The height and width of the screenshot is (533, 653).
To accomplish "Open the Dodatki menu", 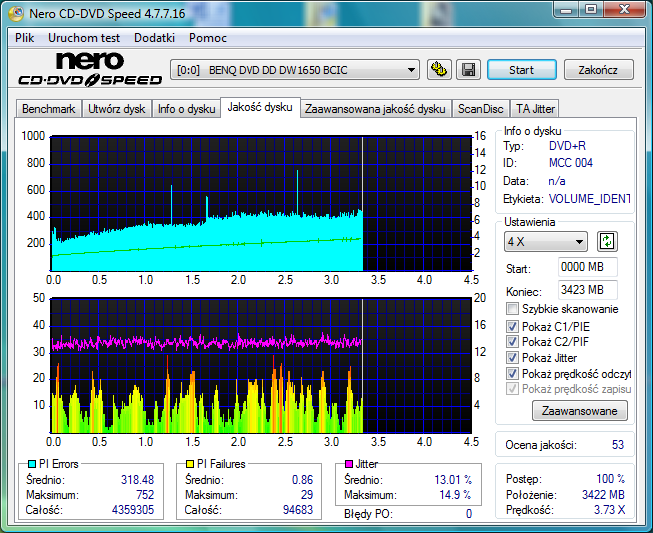I will coord(154,38).
